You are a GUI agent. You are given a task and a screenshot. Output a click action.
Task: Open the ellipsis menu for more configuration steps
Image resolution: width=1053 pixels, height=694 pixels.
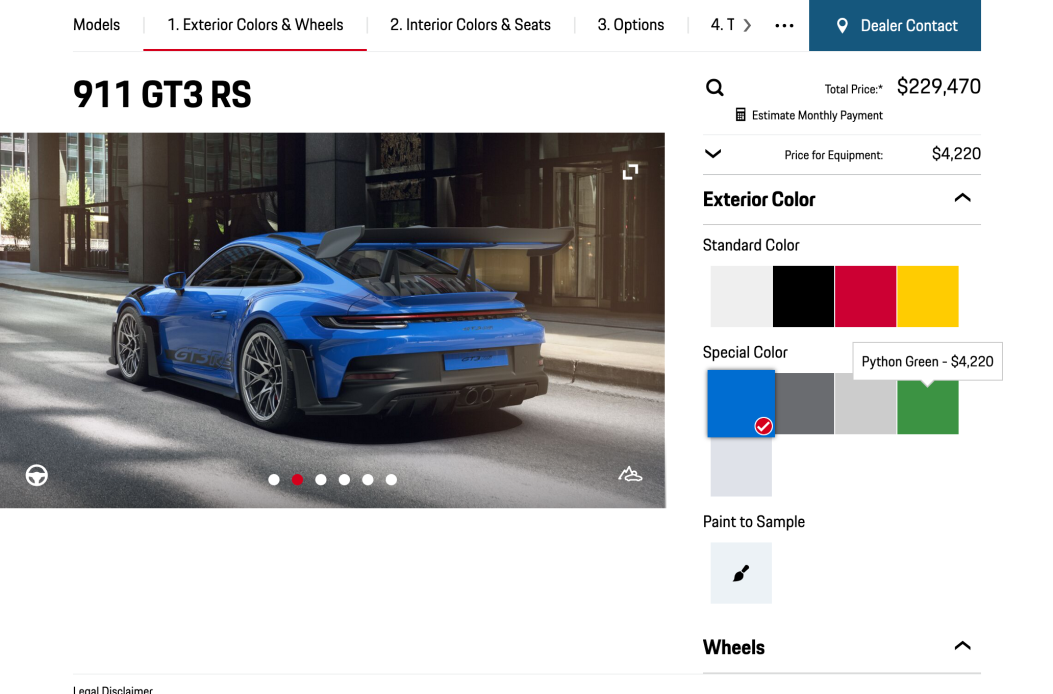[x=783, y=25]
